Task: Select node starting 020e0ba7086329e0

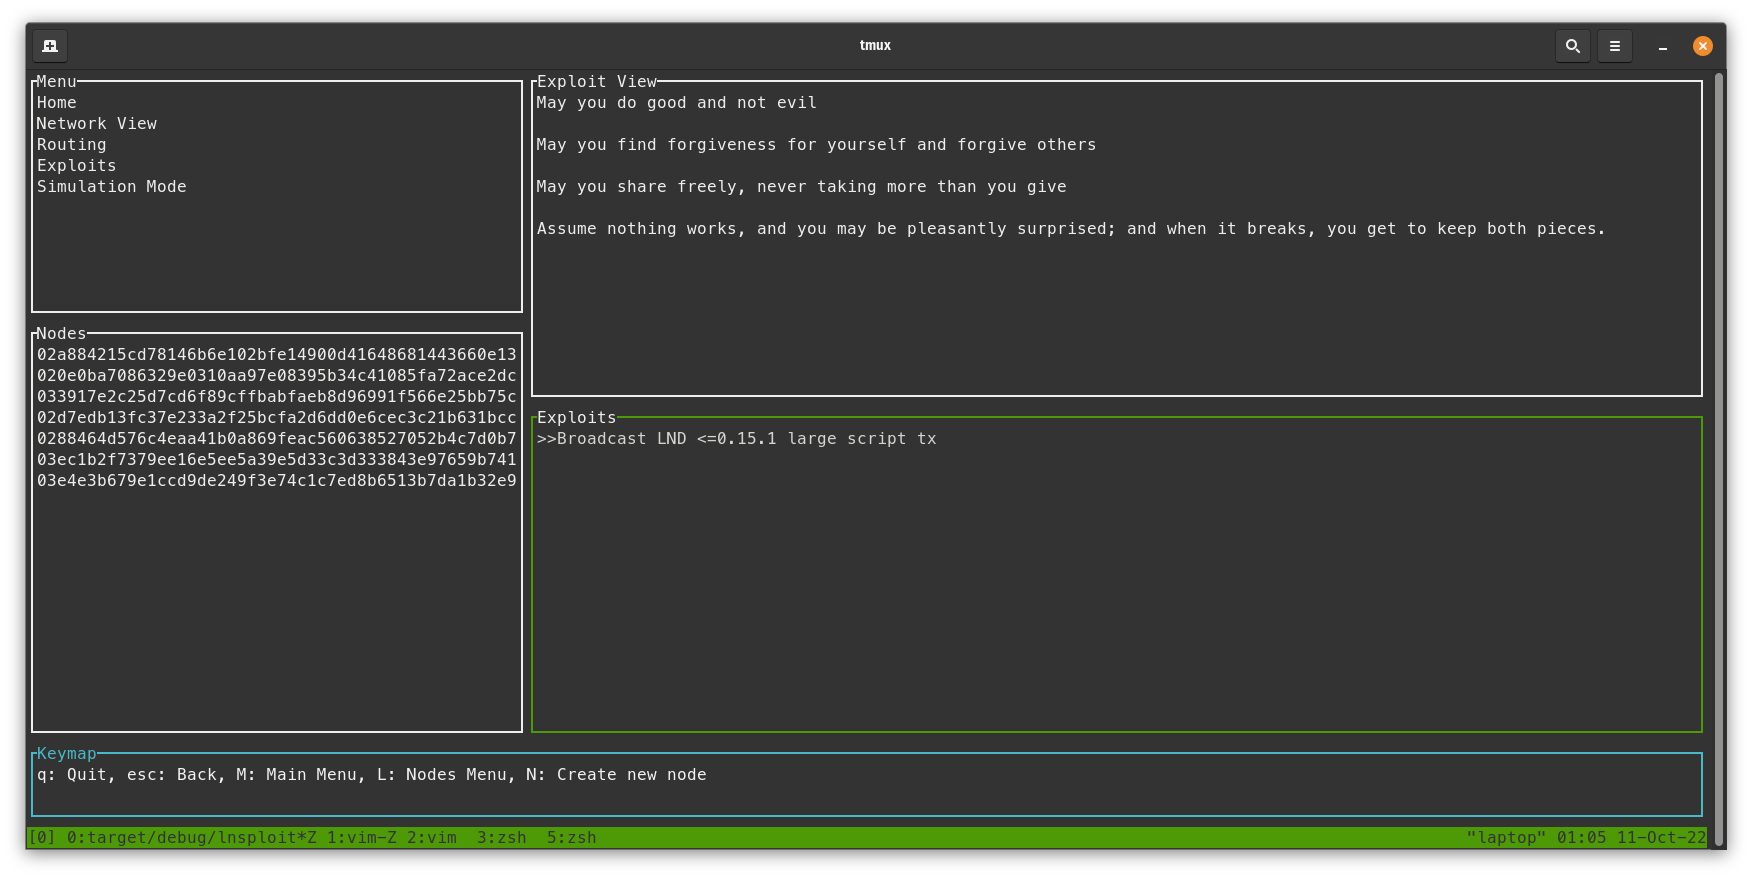Action: click(277, 376)
